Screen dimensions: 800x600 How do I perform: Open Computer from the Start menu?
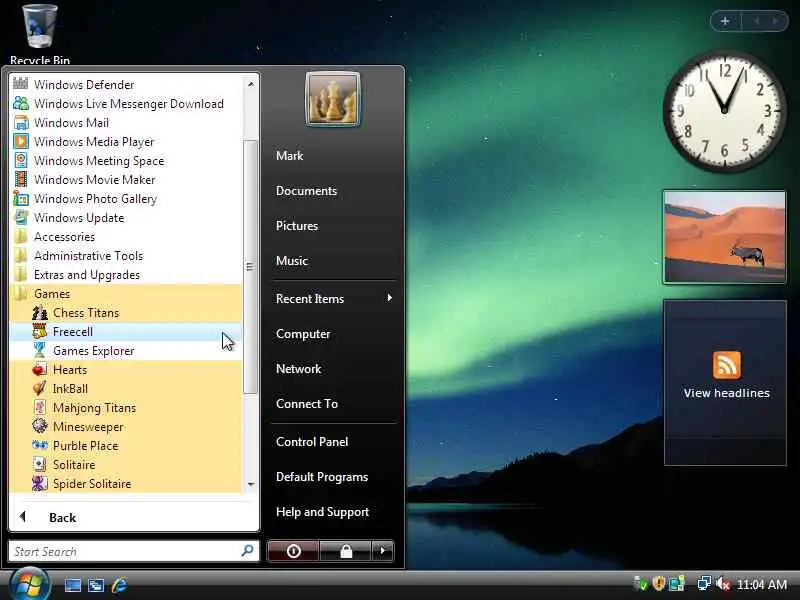pyautogui.click(x=303, y=334)
